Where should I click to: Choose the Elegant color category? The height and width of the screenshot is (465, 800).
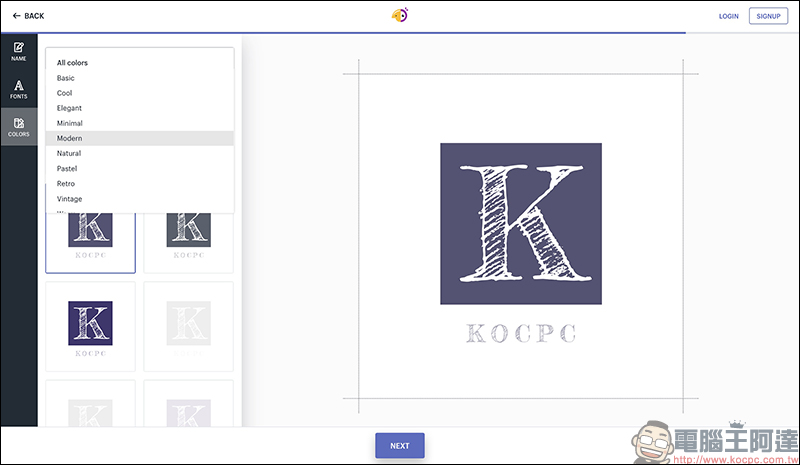pos(140,108)
